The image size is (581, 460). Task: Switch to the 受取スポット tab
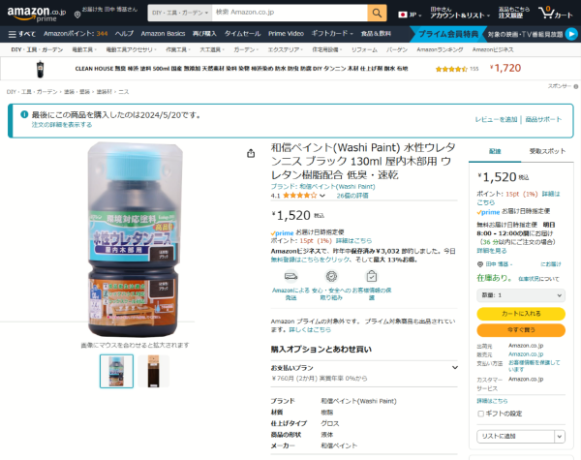coord(547,151)
